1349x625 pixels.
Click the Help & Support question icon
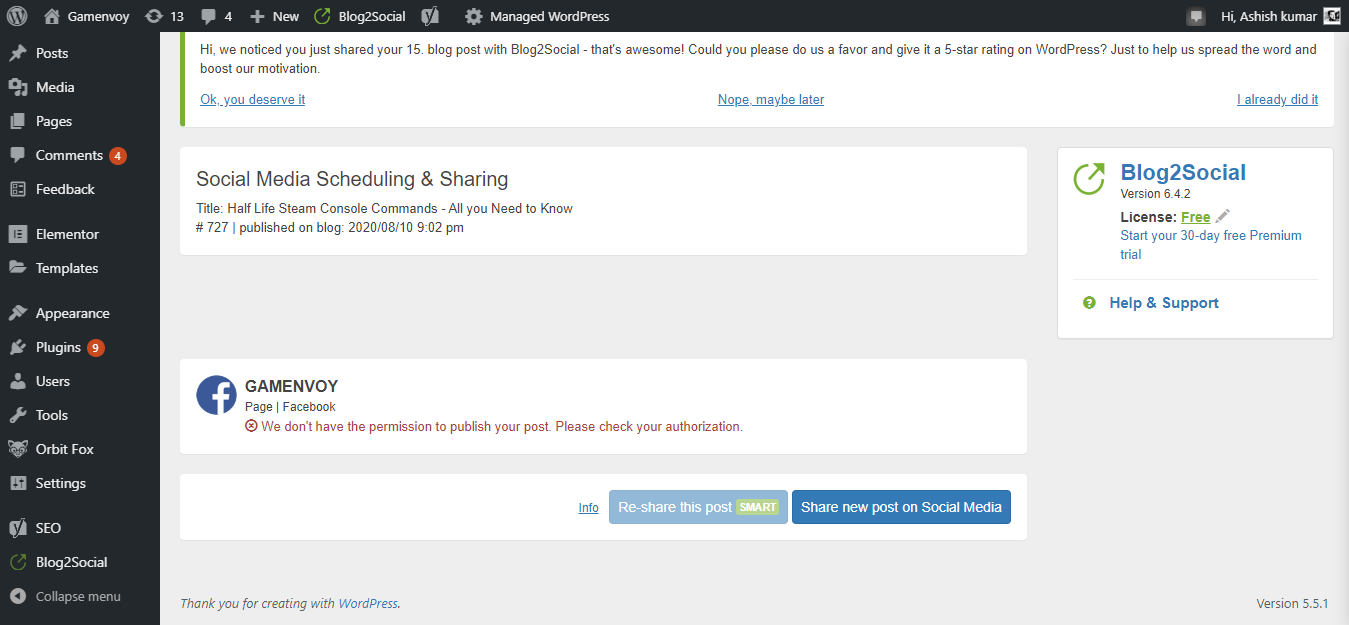[1089, 303]
